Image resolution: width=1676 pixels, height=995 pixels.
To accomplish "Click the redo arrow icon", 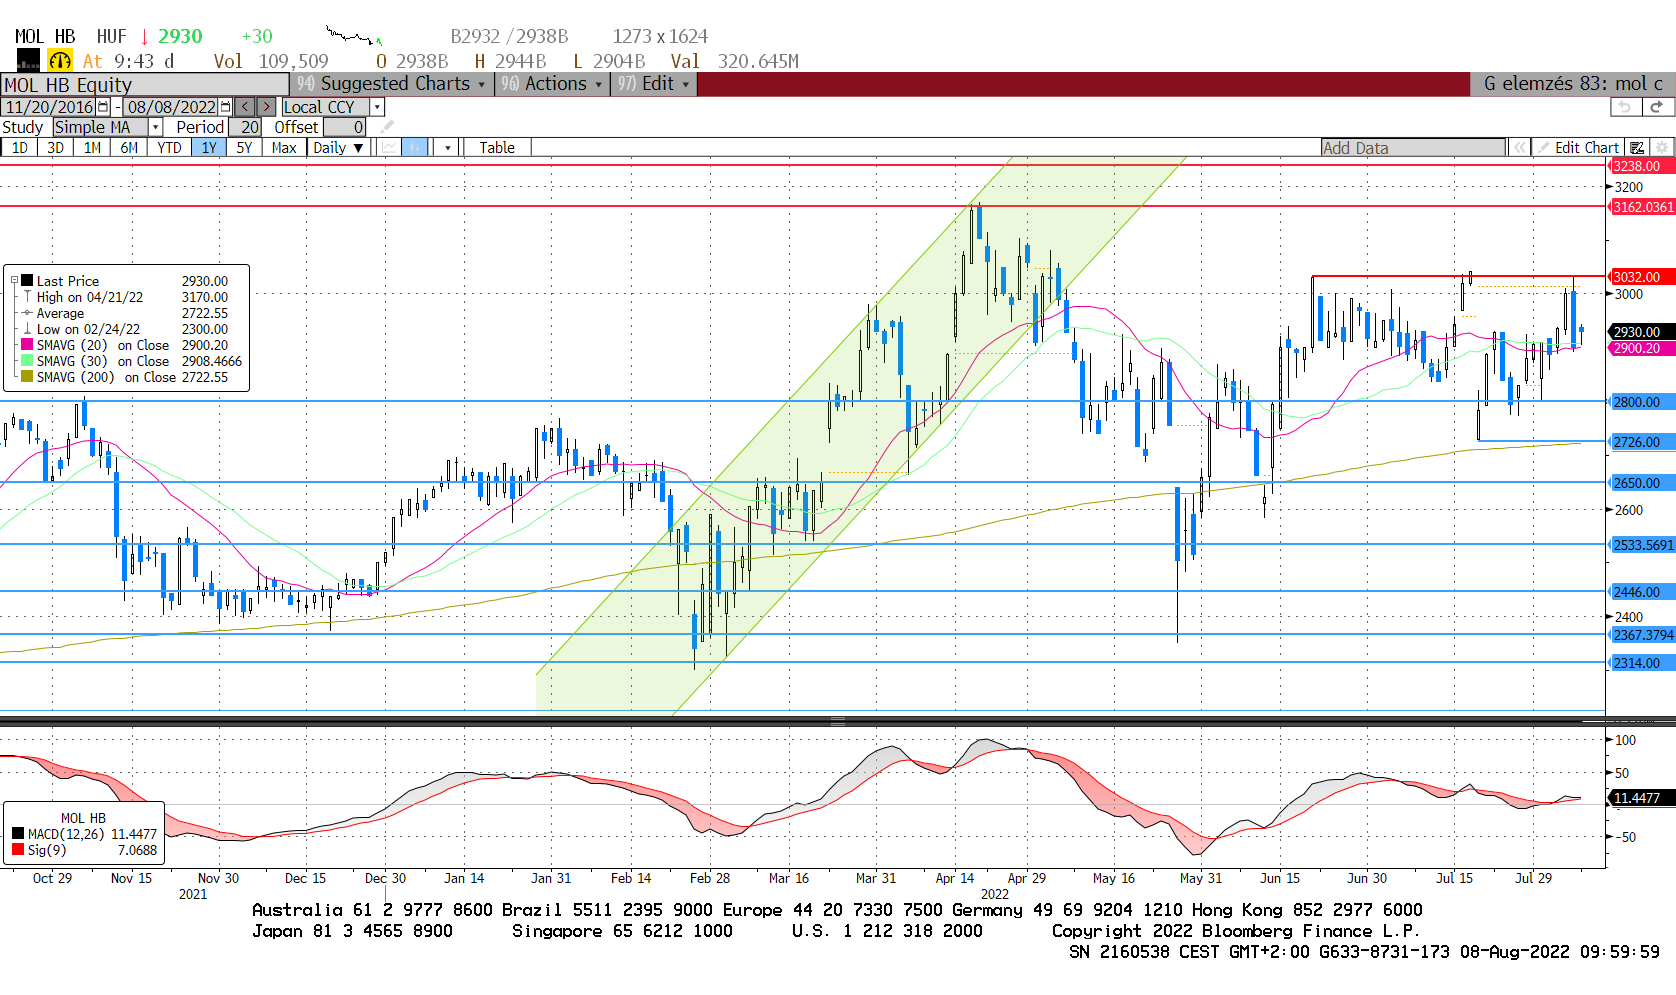I will coord(1656,107).
